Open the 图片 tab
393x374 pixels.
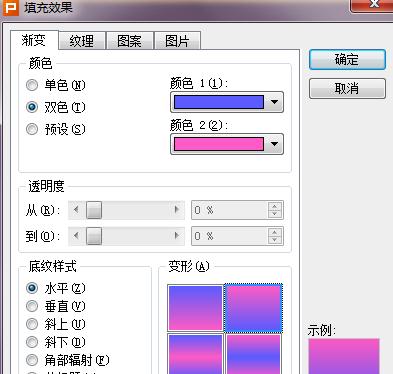click(x=177, y=41)
